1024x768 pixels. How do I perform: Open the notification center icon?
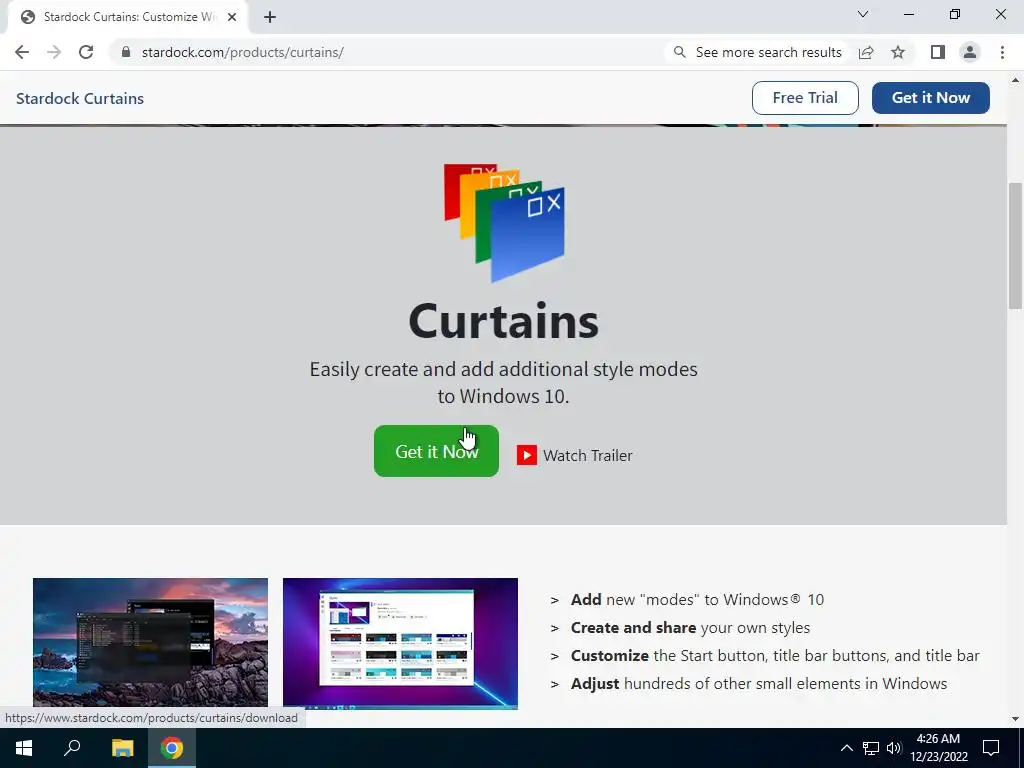tap(991, 748)
